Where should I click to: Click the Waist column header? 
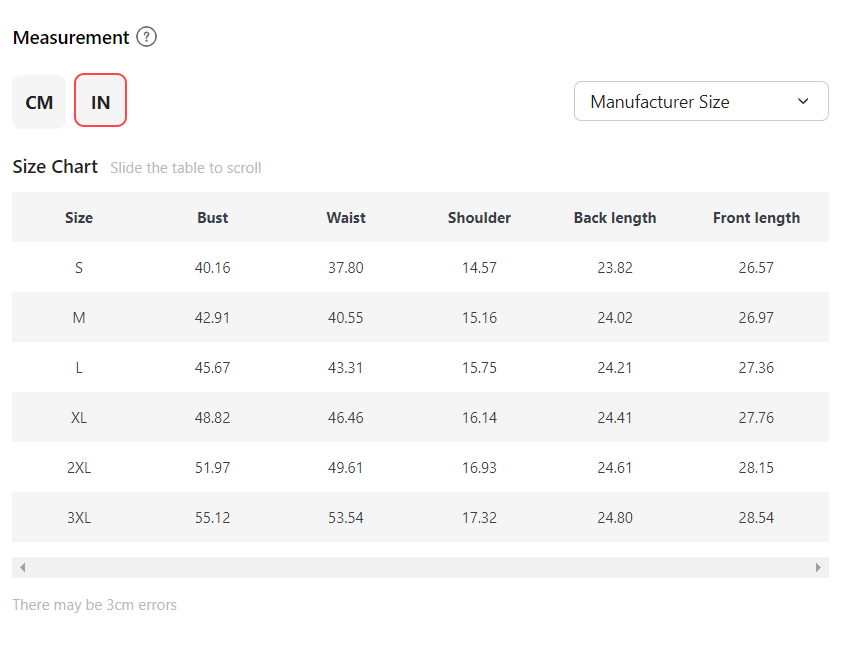click(346, 218)
